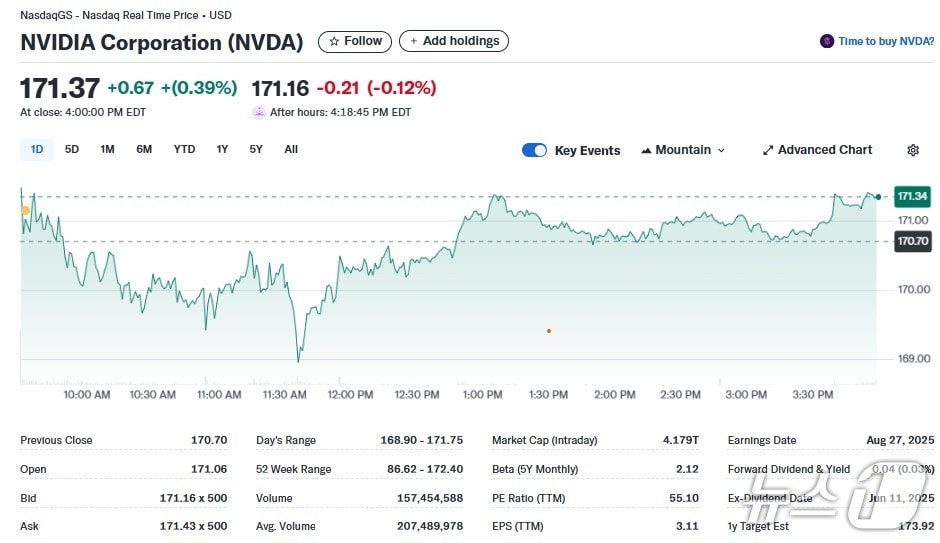Viewport: 940px width, 543px height.
Task: Click the orange event dot on chart
Action: pos(548,330)
